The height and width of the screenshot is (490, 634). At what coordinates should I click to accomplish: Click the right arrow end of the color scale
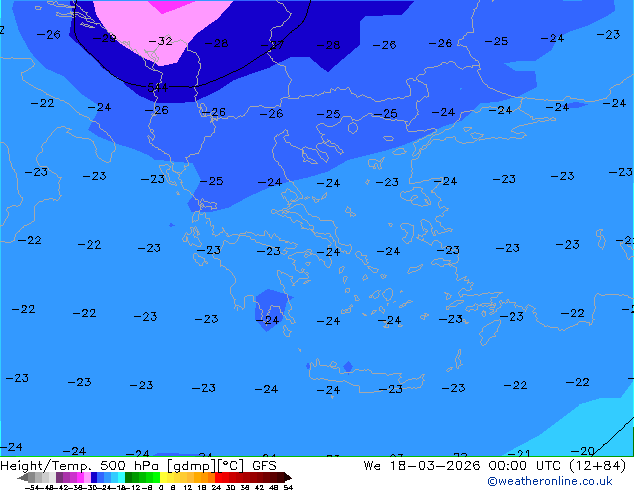pos(288,477)
